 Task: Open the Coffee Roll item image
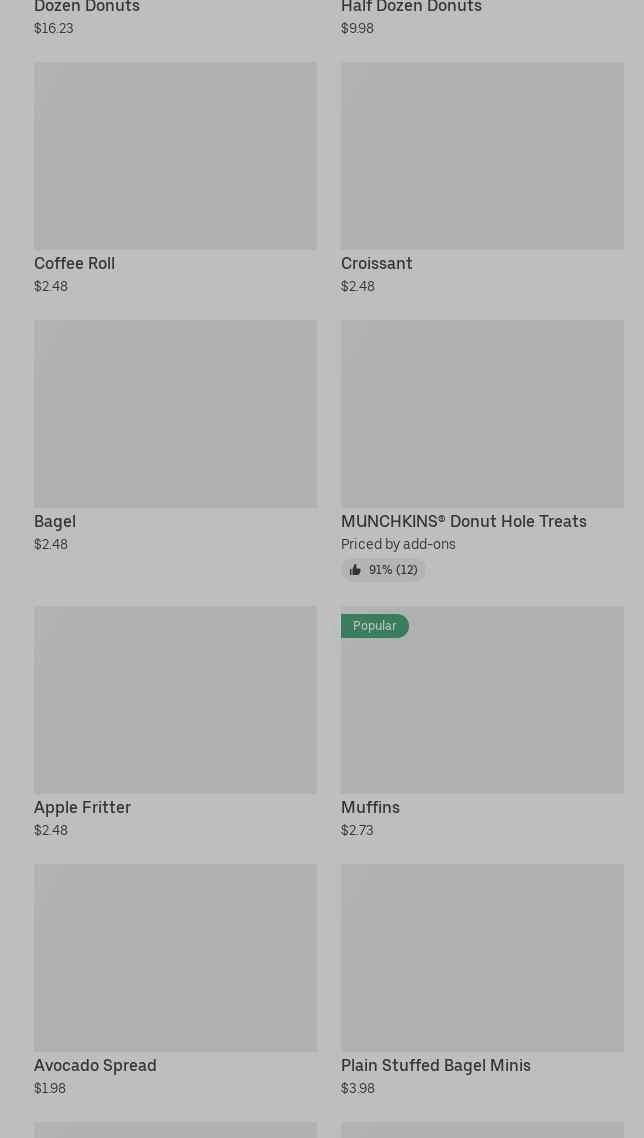pos(175,156)
